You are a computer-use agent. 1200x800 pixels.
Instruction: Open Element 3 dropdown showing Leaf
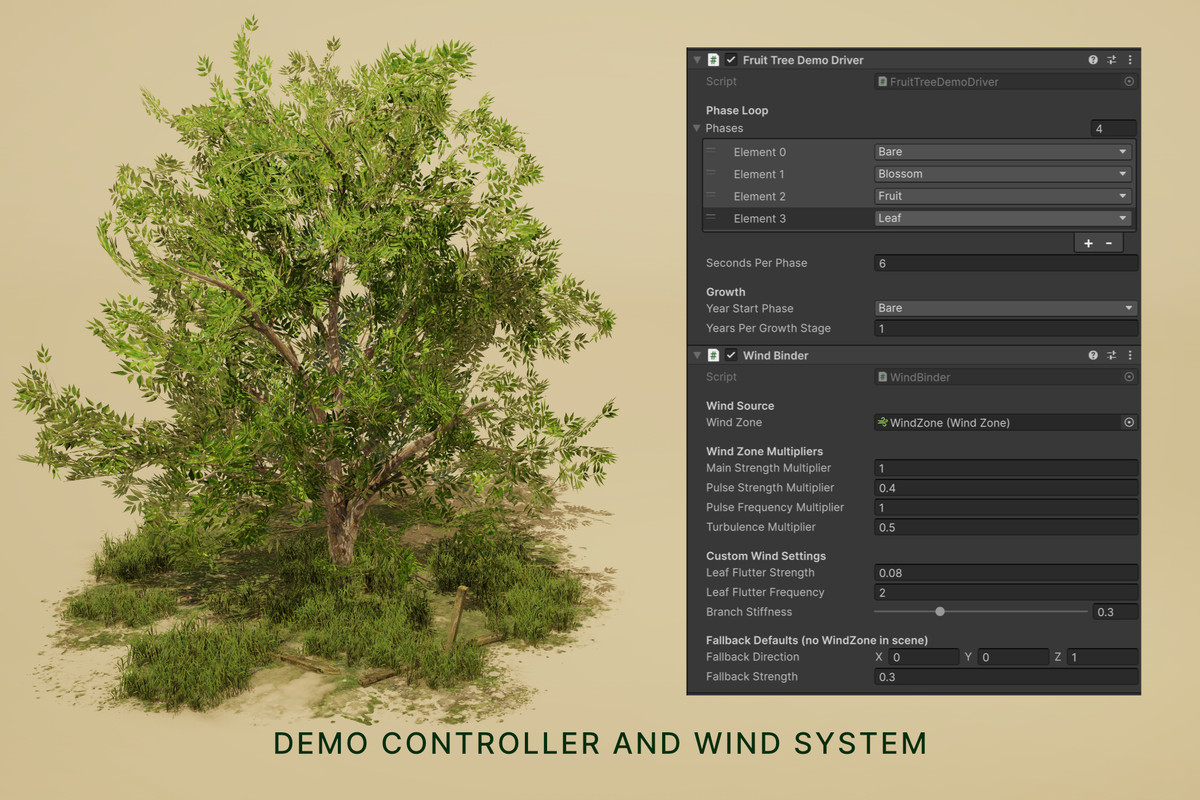click(x=1003, y=218)
